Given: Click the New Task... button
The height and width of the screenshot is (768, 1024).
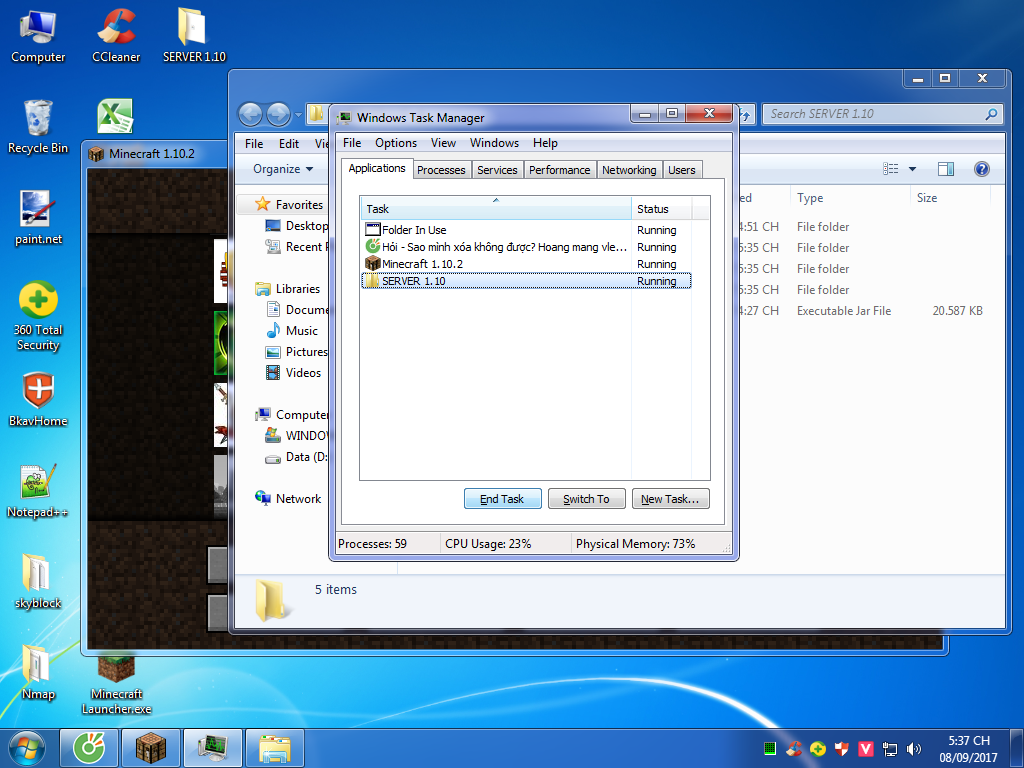Looking at the screenshot, I should (671, 499).
